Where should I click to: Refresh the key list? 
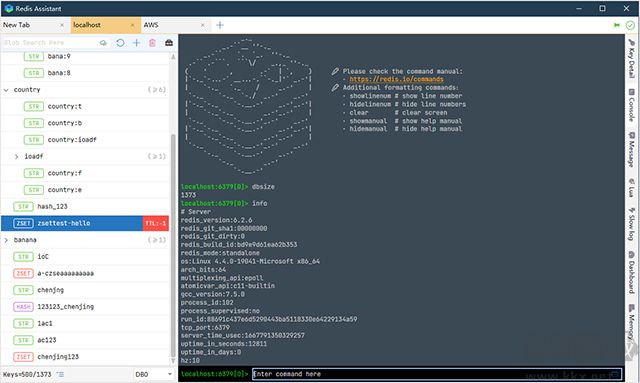coord(120,43)
